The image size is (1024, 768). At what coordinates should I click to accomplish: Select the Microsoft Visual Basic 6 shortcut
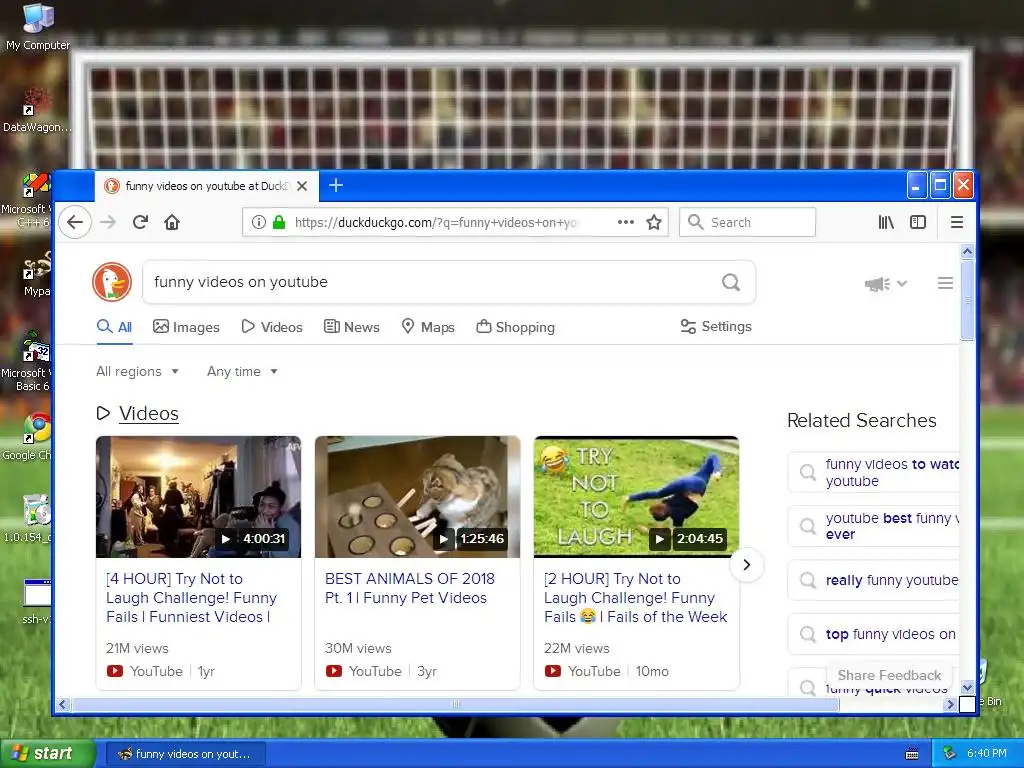(27, 361)
